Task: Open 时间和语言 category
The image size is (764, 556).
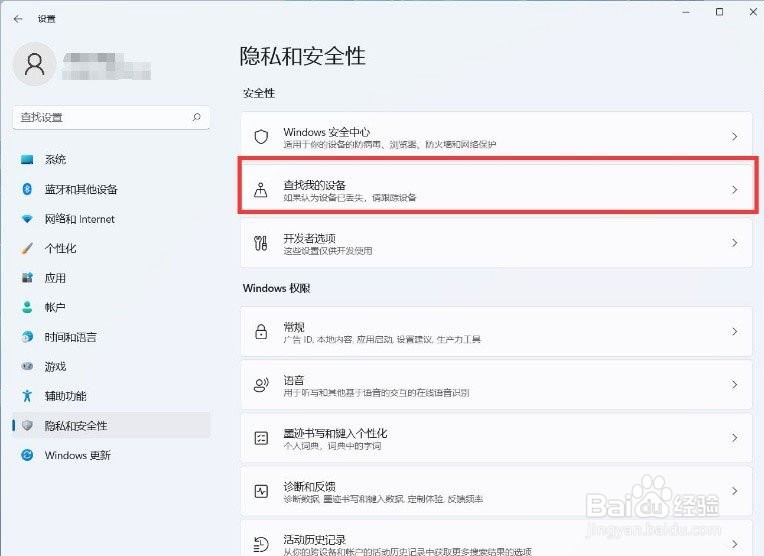Action: (111, 337)
